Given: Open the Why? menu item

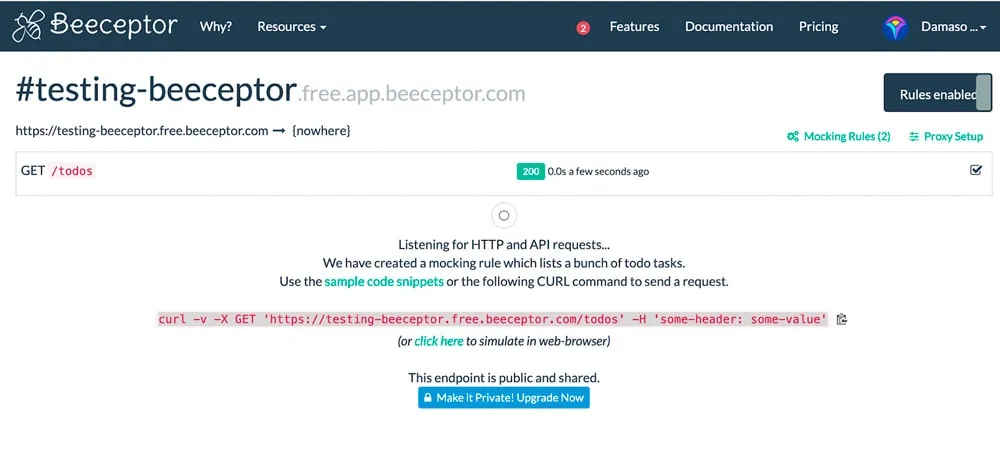Looking at the screenshot, I should coord(216,27).
